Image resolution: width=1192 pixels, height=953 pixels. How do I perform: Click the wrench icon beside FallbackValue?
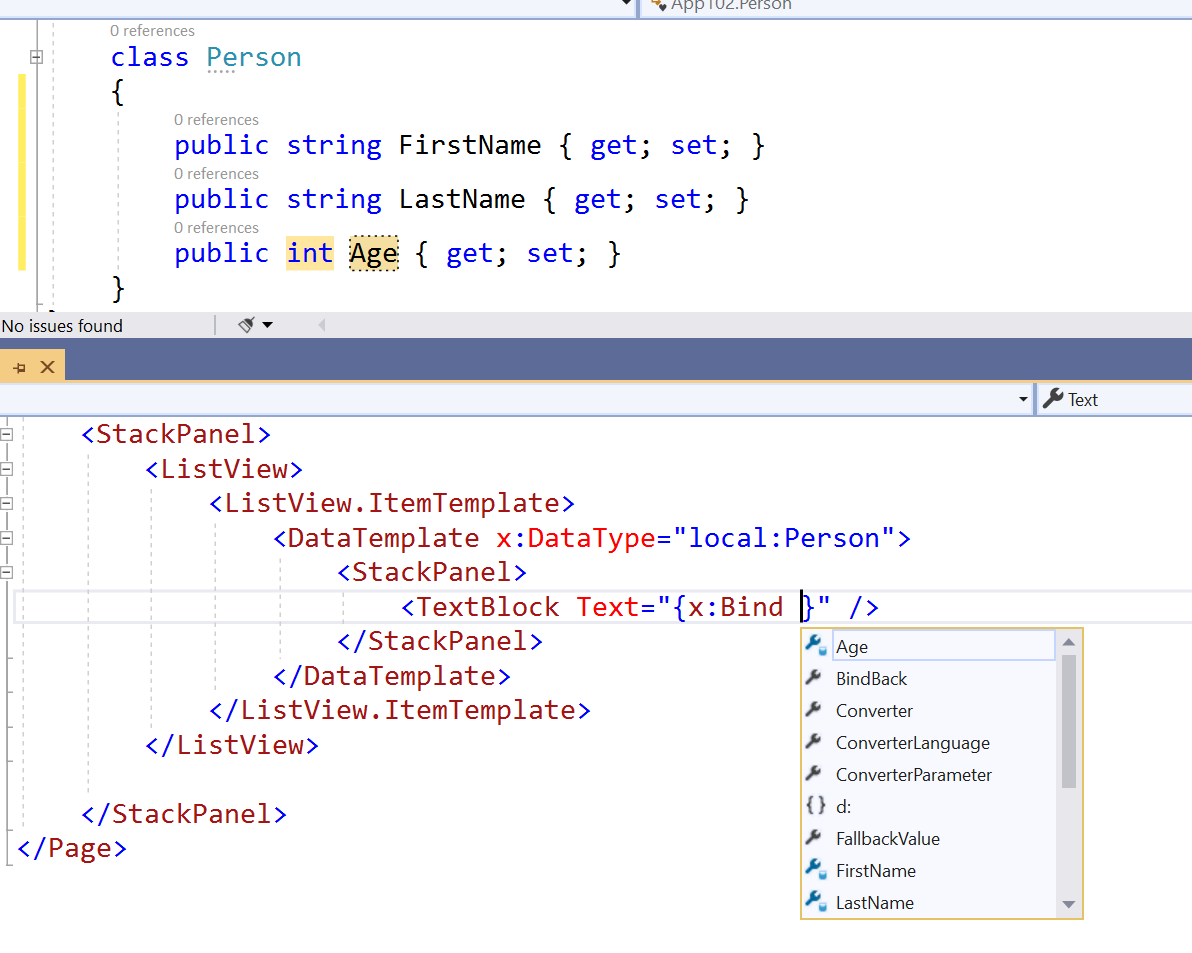click(x=815, y=838)
